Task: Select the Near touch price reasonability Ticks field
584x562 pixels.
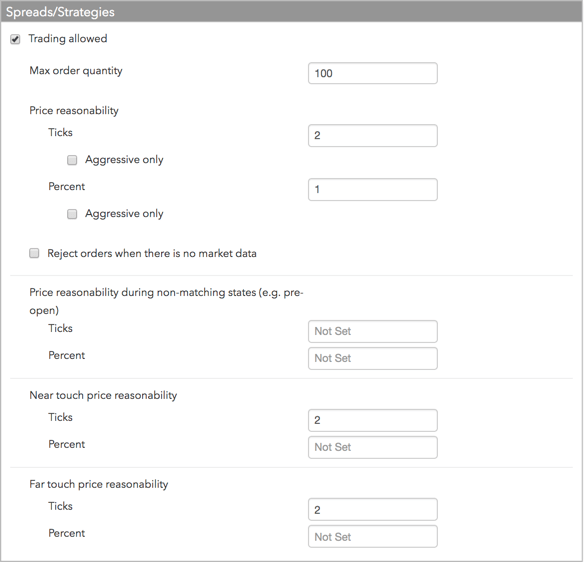Action: [x=373, y=420]
